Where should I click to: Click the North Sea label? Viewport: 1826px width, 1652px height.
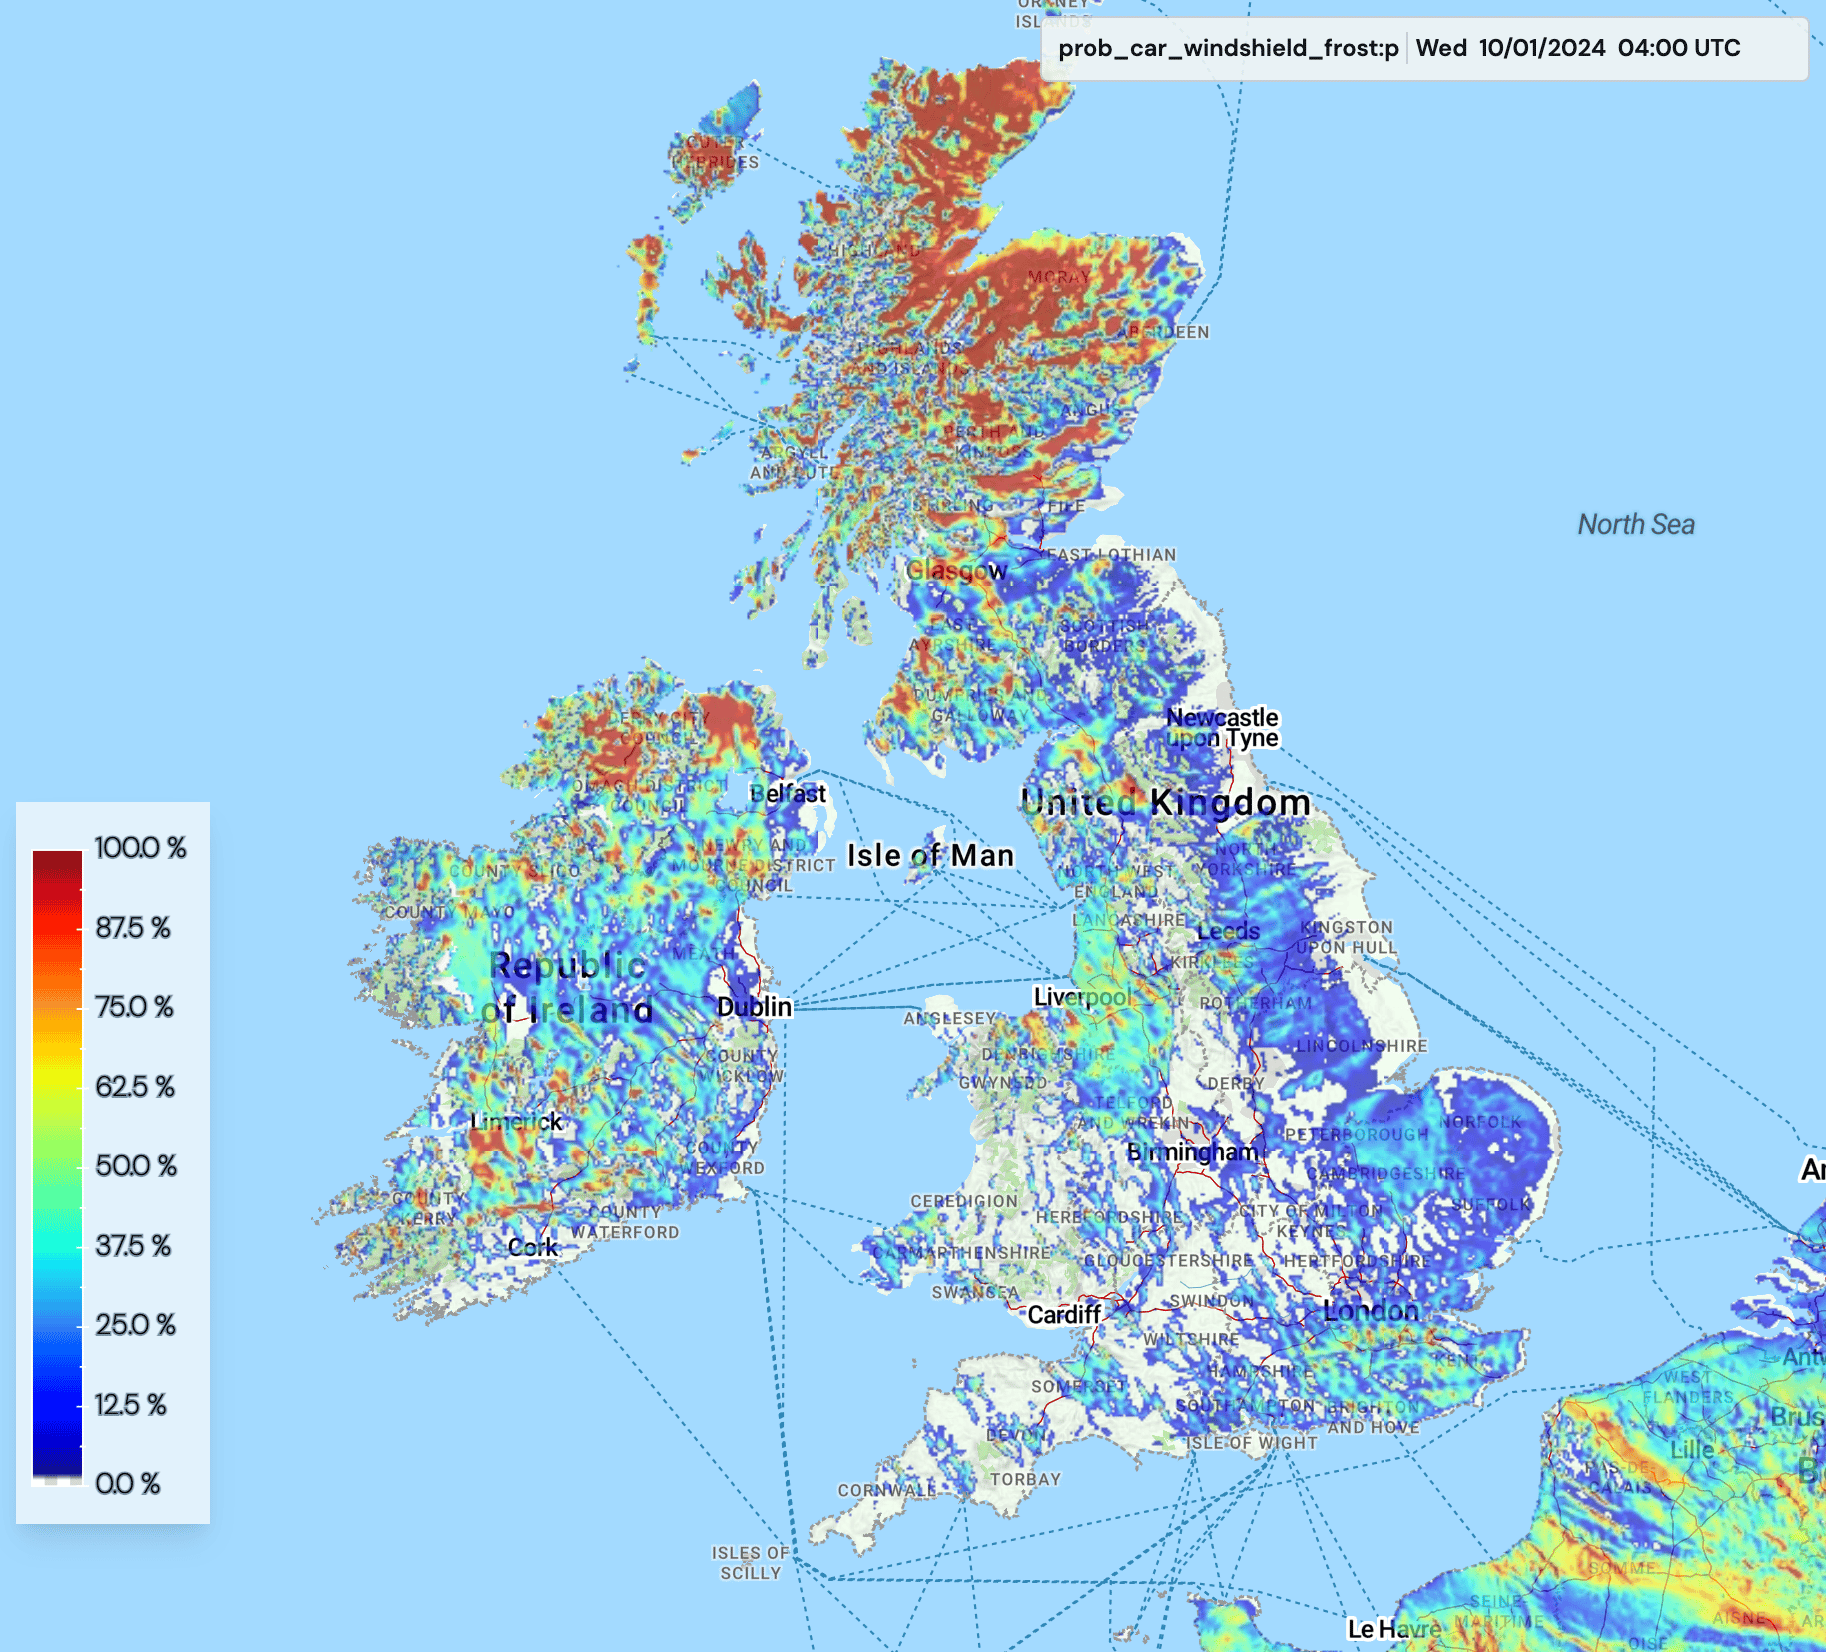1636,525
